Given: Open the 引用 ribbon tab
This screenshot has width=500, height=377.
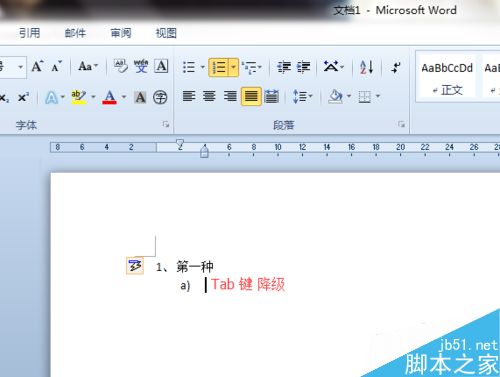Looking at the screenshot, I should pyautogui.click(x=29, y=33).
